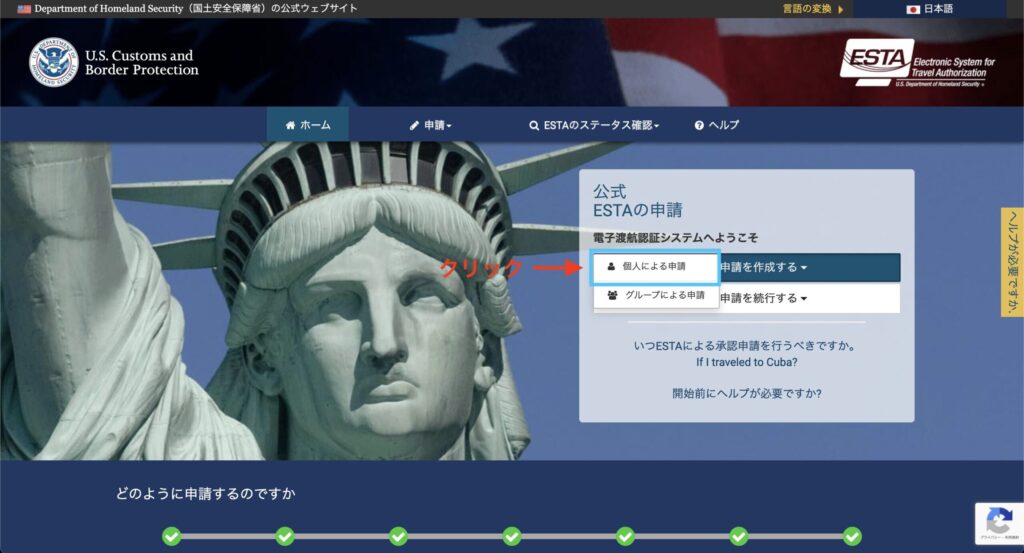This screenshot has width=1024, height=553.
Task: Open the ホーム navigation tab
Action: coord(307,125)
